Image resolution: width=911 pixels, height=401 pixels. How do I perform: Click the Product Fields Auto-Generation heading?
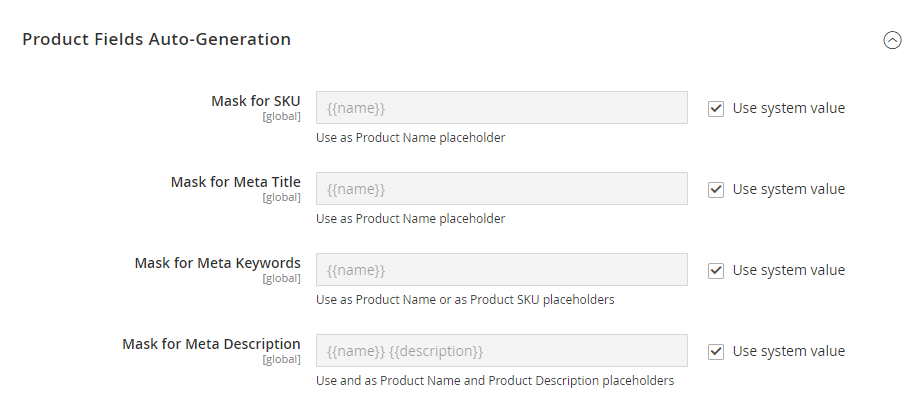point(156,39)
